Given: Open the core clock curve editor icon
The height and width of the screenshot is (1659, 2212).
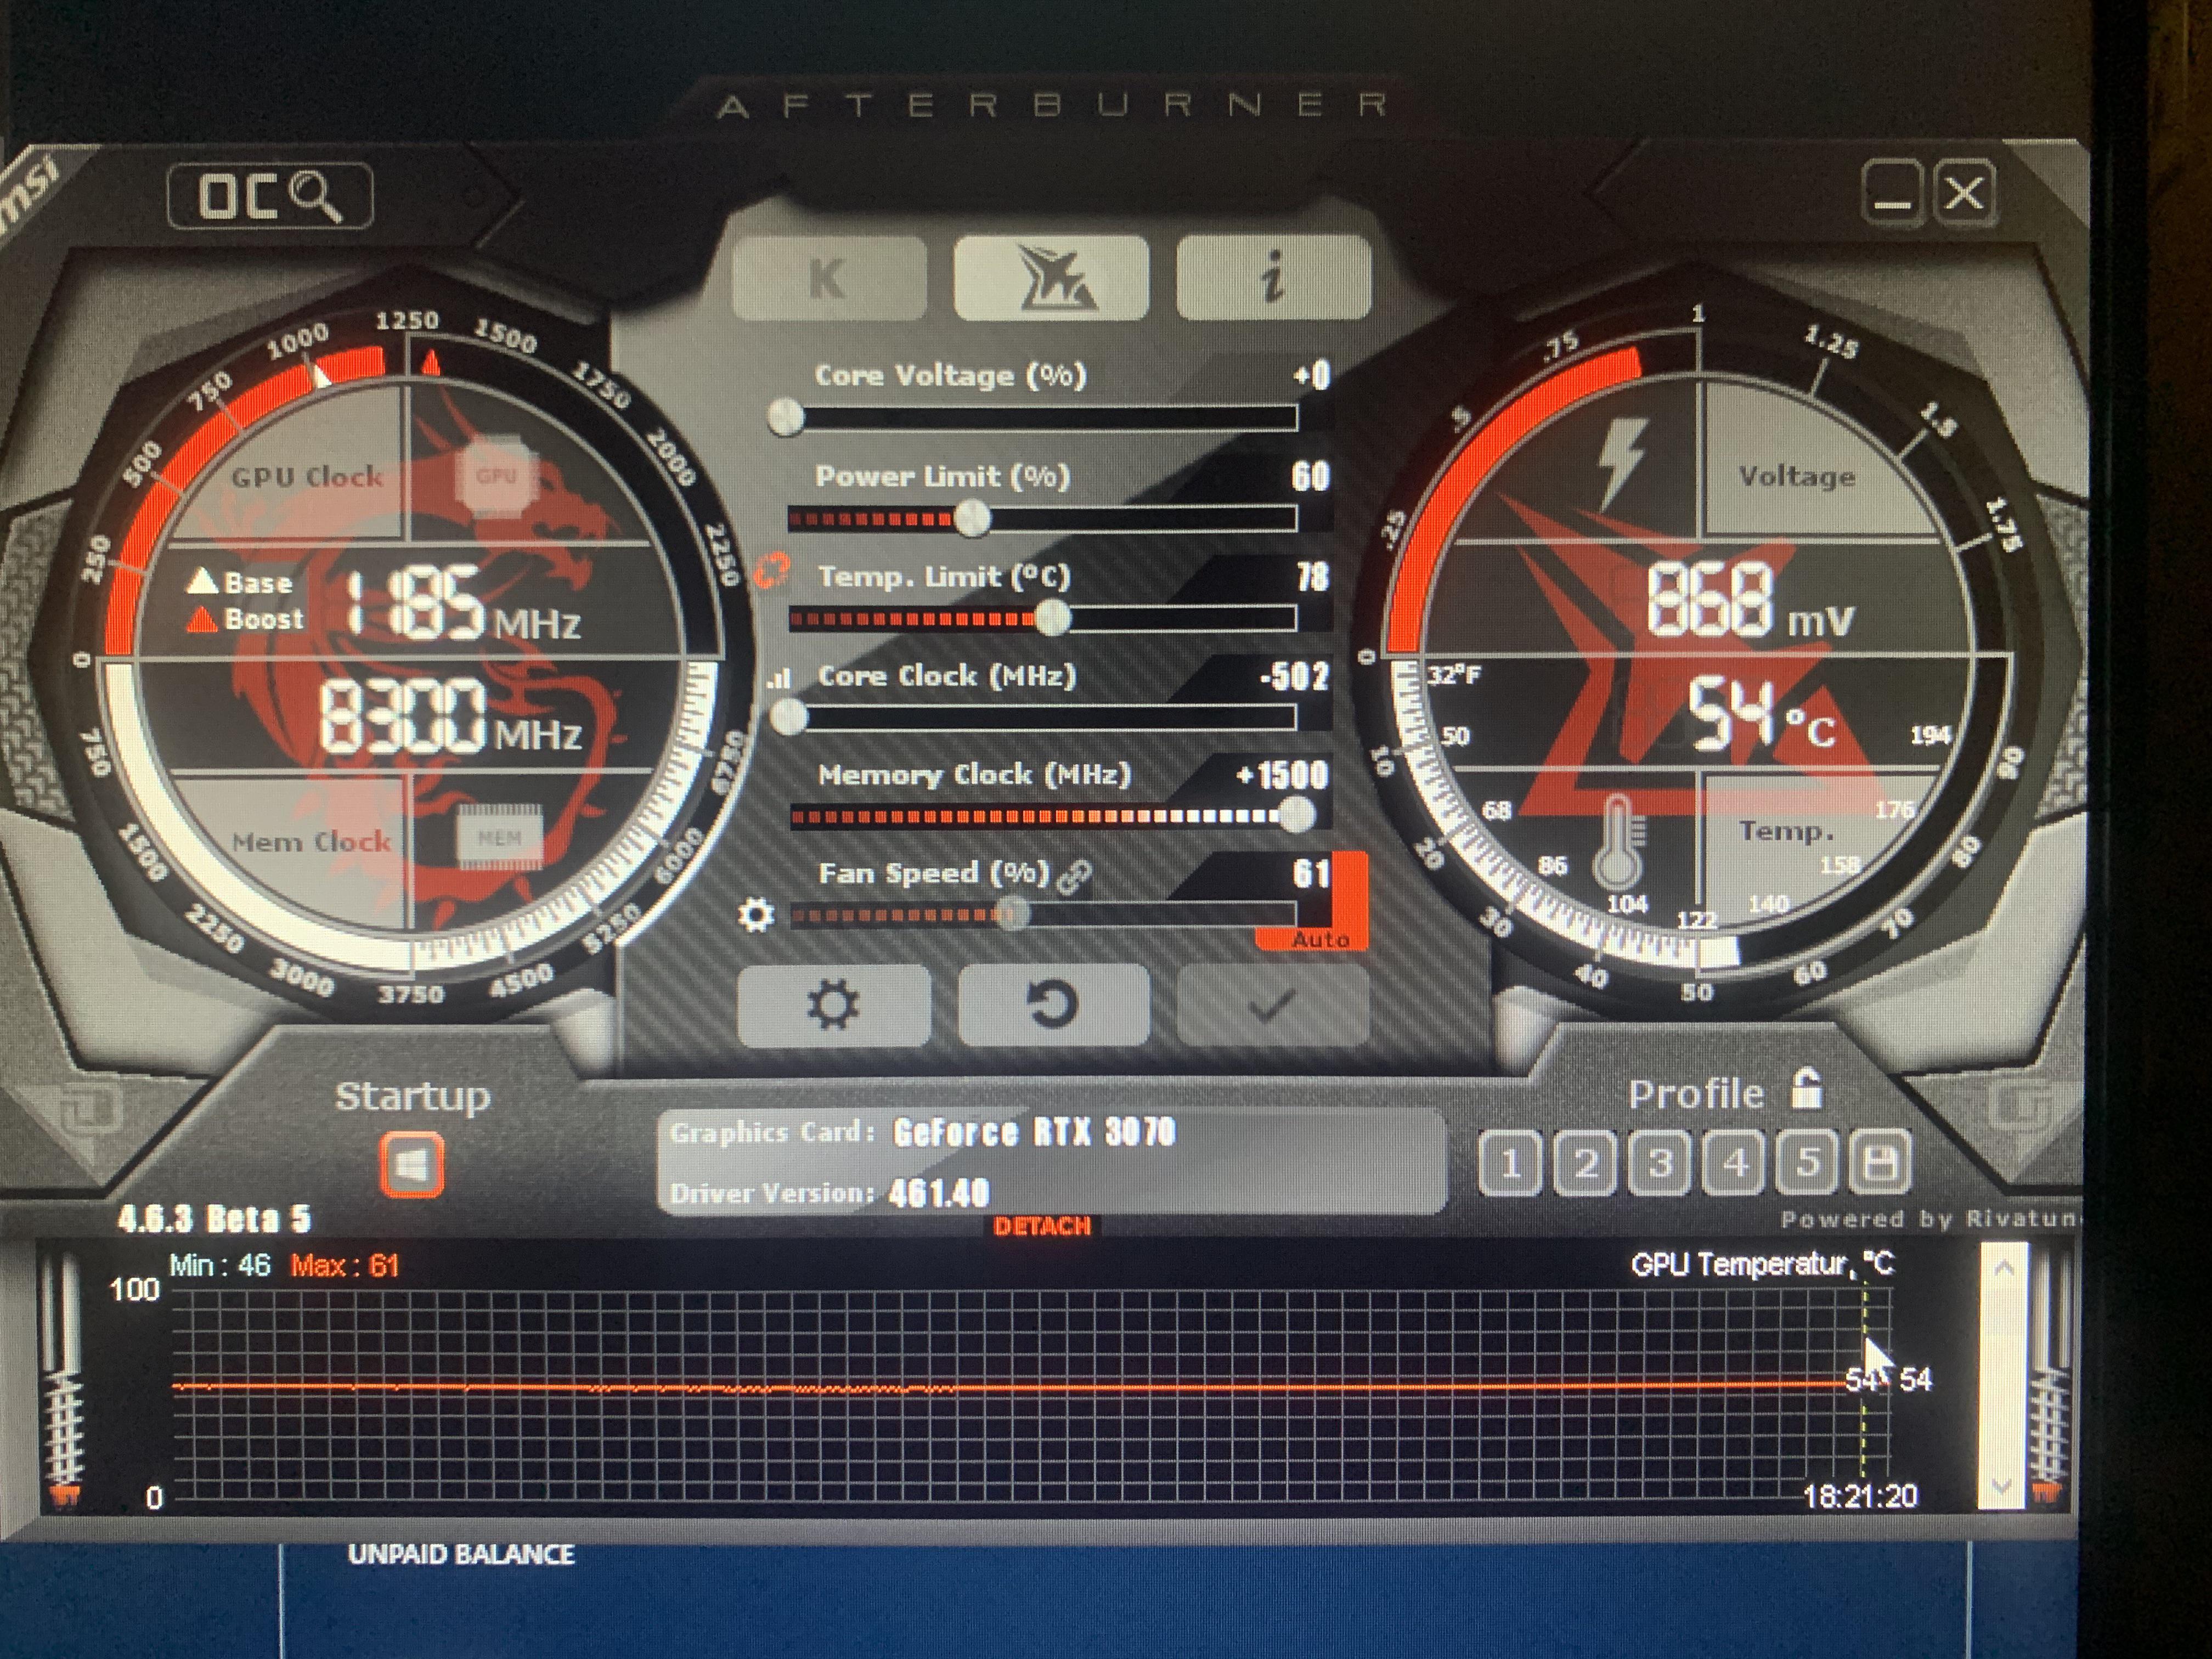Looking at the screenshot, I should point(778,680).
